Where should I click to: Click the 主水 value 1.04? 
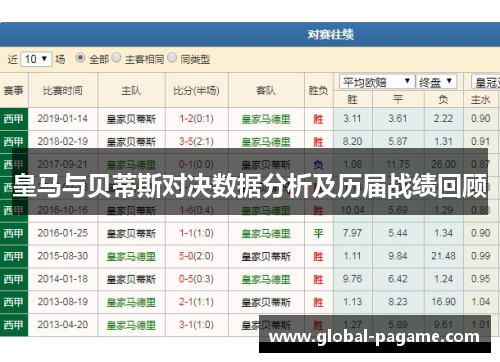tap(481, 302)
